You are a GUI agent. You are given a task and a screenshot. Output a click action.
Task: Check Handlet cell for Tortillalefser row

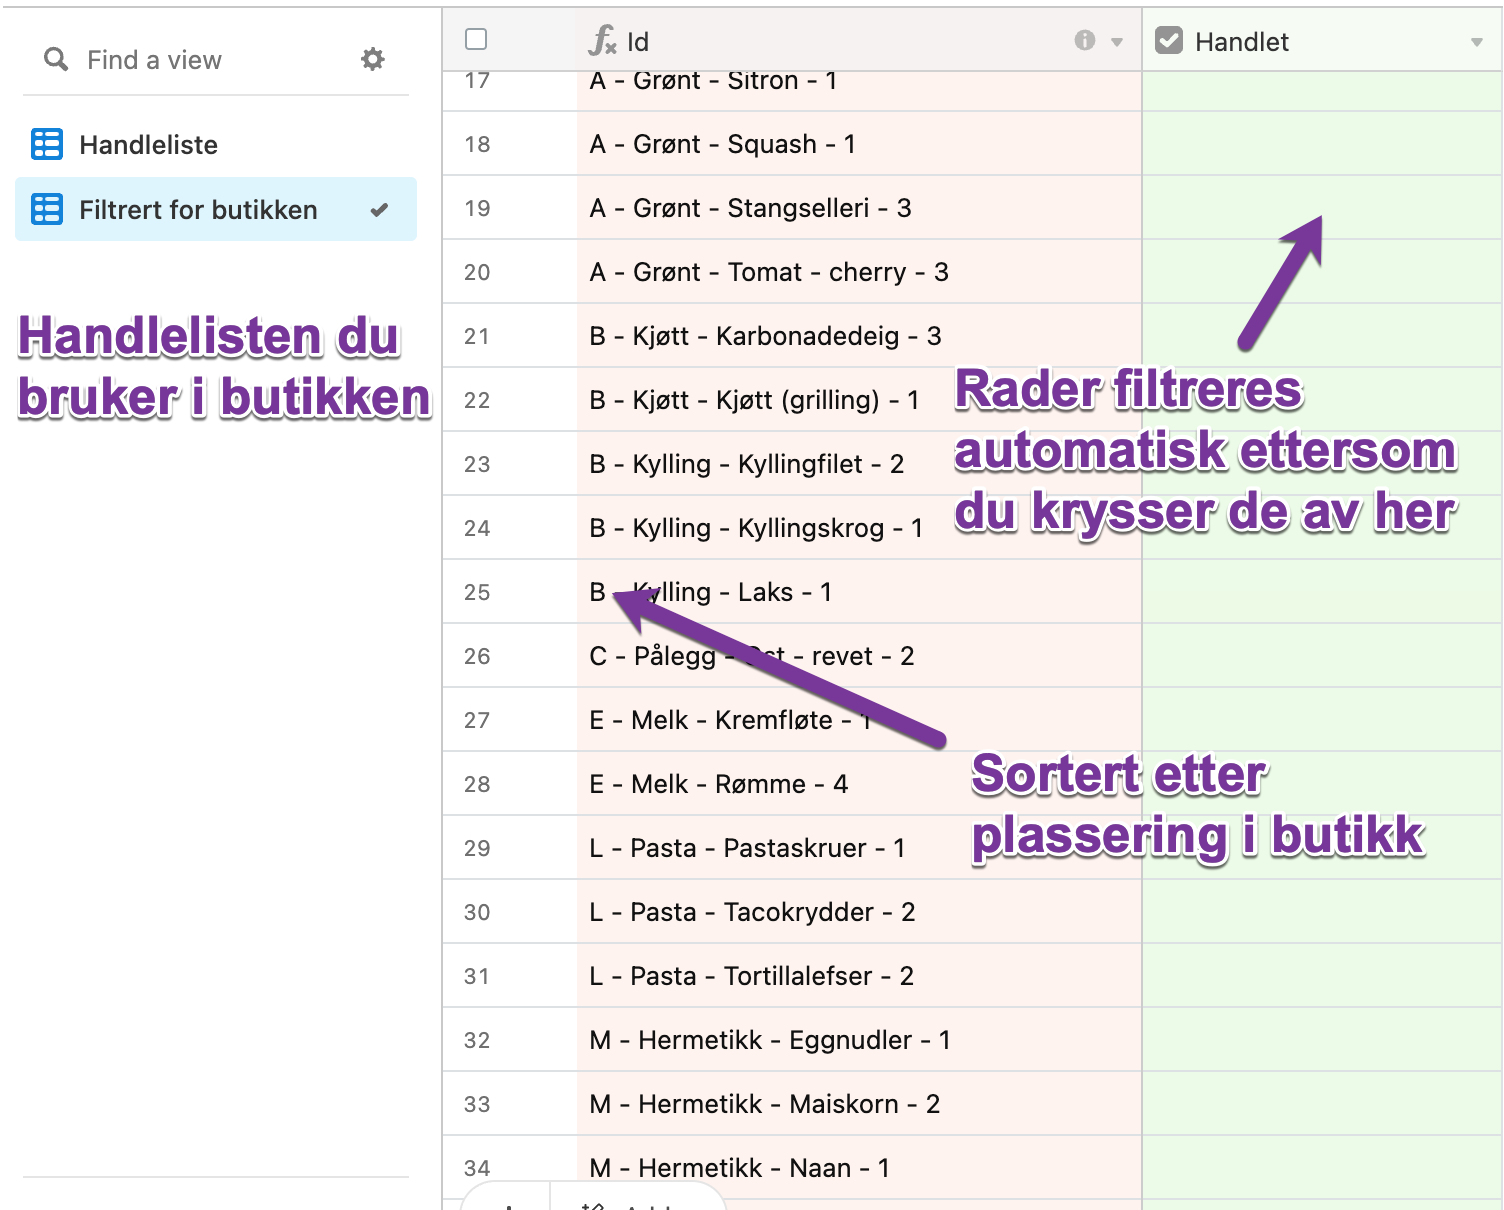tap(1322, 976)
